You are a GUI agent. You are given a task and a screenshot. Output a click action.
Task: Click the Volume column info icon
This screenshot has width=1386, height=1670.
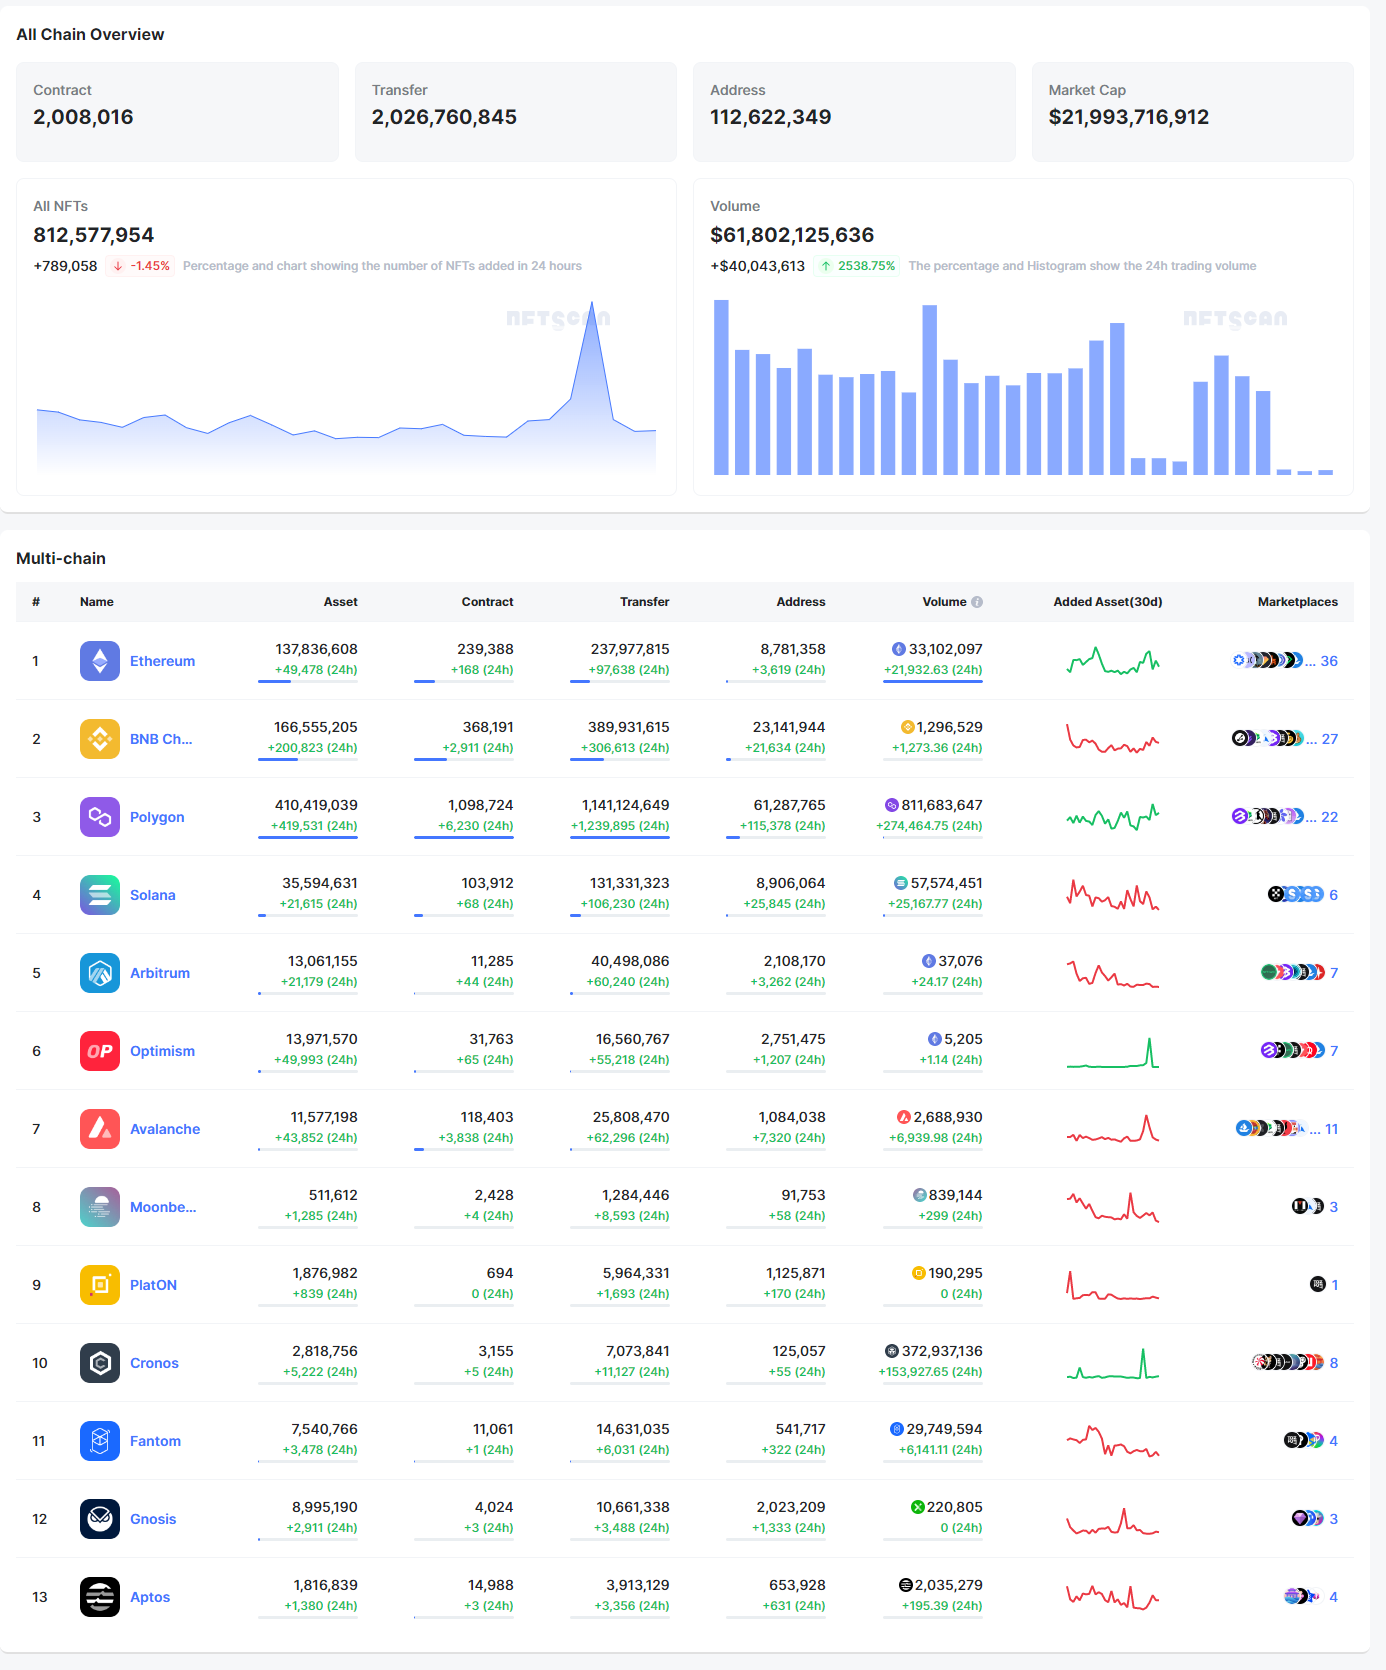pyautogui.click(x=977, y=602)
